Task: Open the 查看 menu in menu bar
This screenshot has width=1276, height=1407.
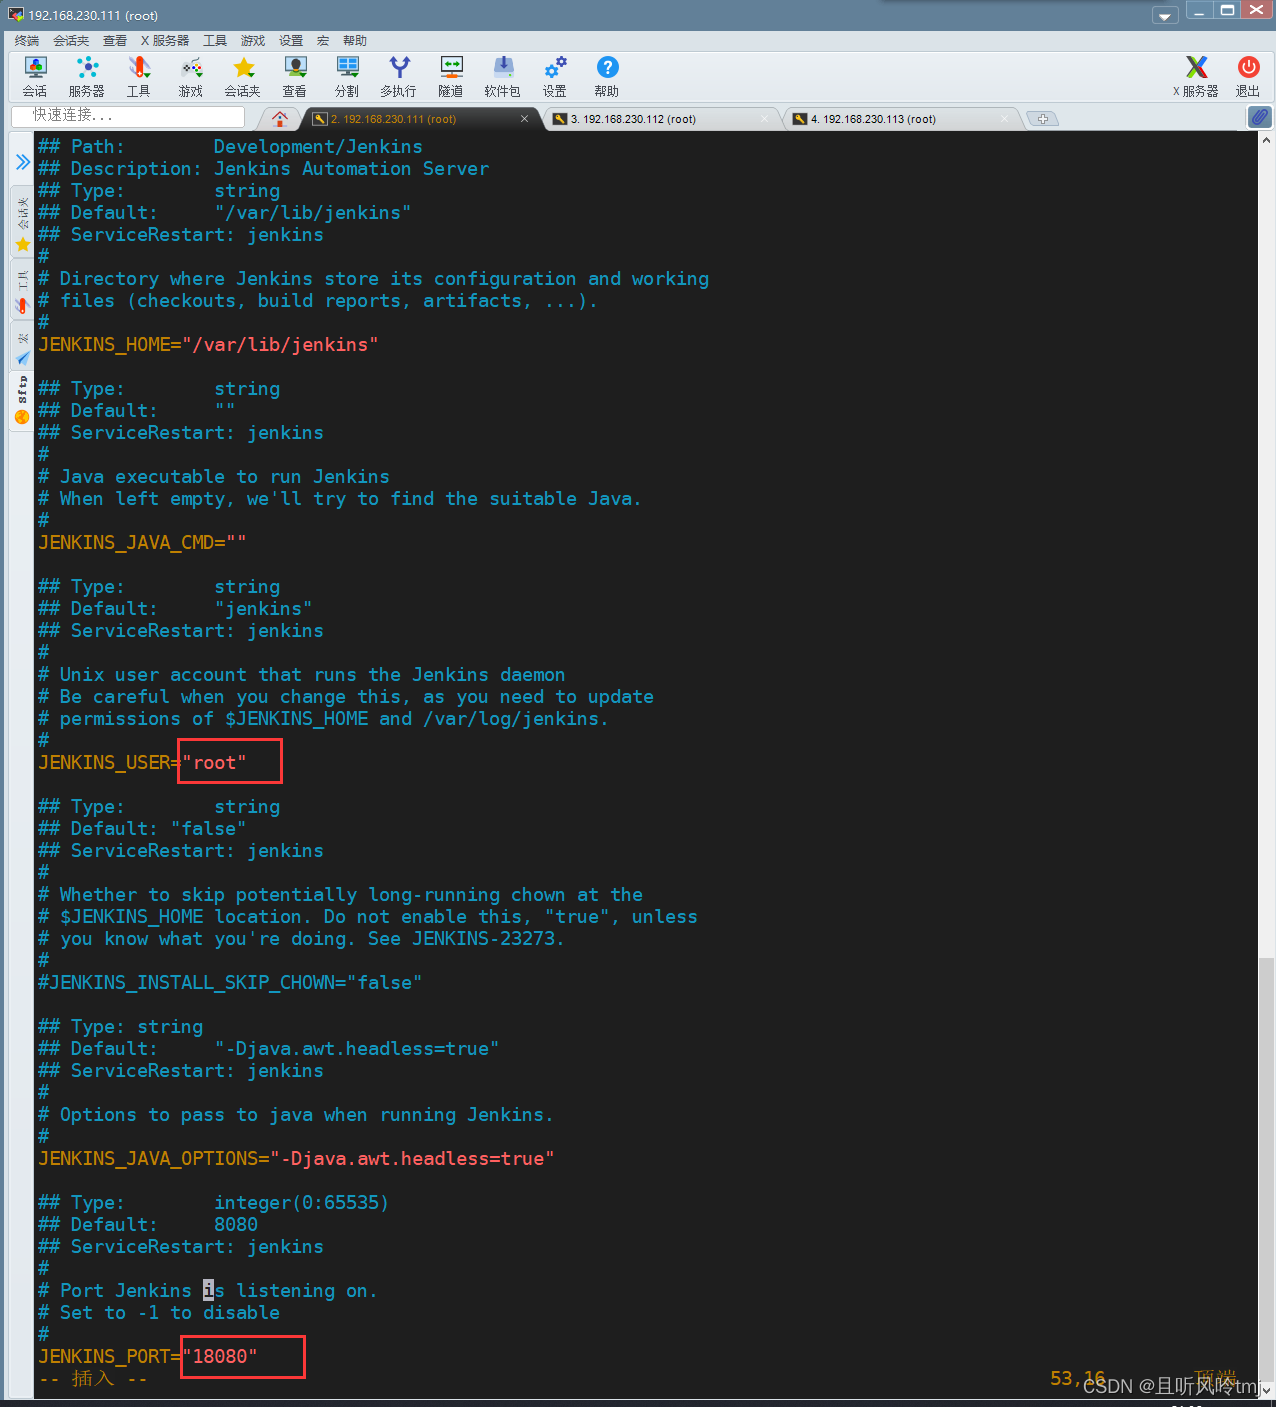Action: click(x=115, y=41)
